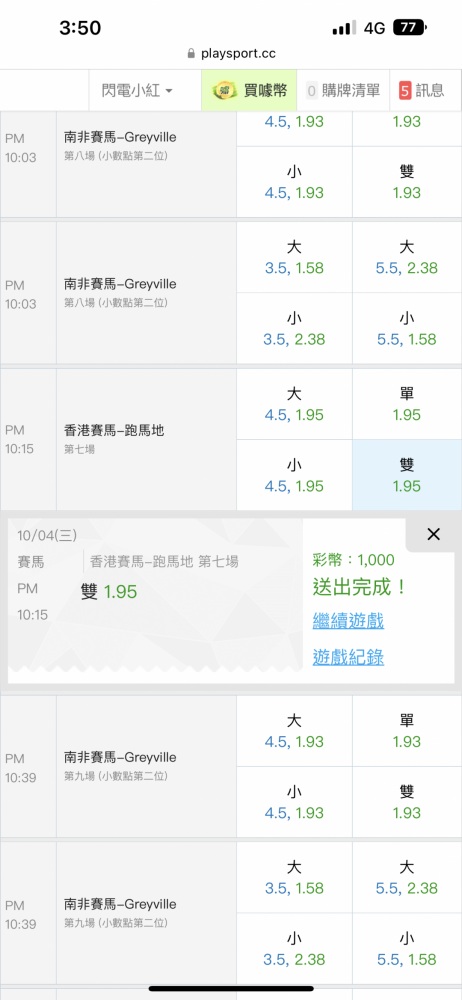Open the 遊戲紀錄 link
The image size is (462, 1000).
[x=348, y=657]
